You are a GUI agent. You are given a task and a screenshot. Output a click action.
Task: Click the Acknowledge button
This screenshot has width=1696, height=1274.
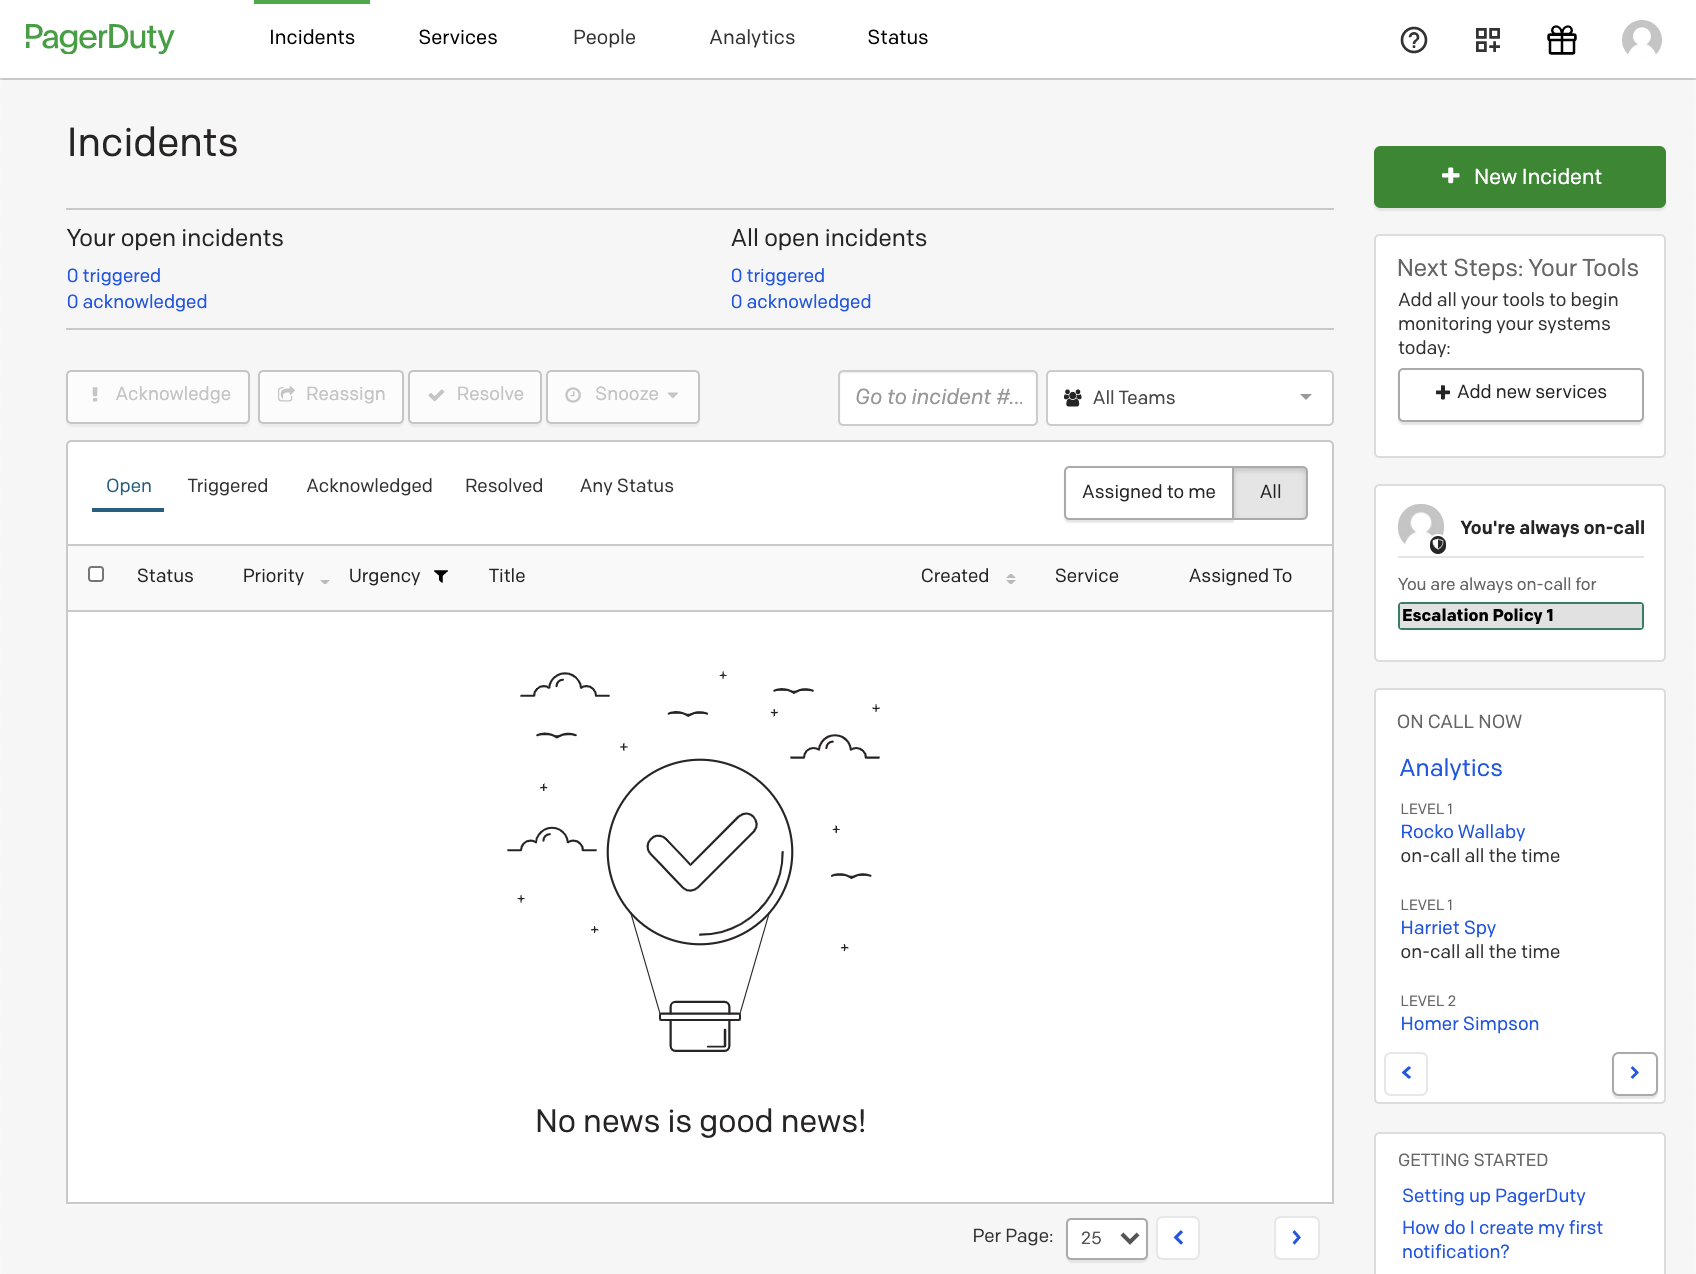pos(158,396)
